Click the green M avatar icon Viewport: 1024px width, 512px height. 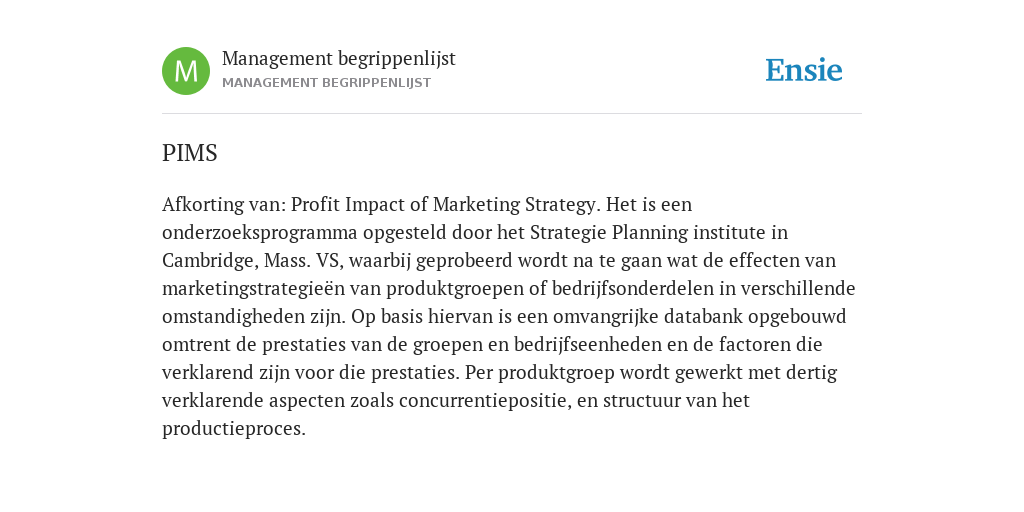pyautogui.click(x=186, y=71)
